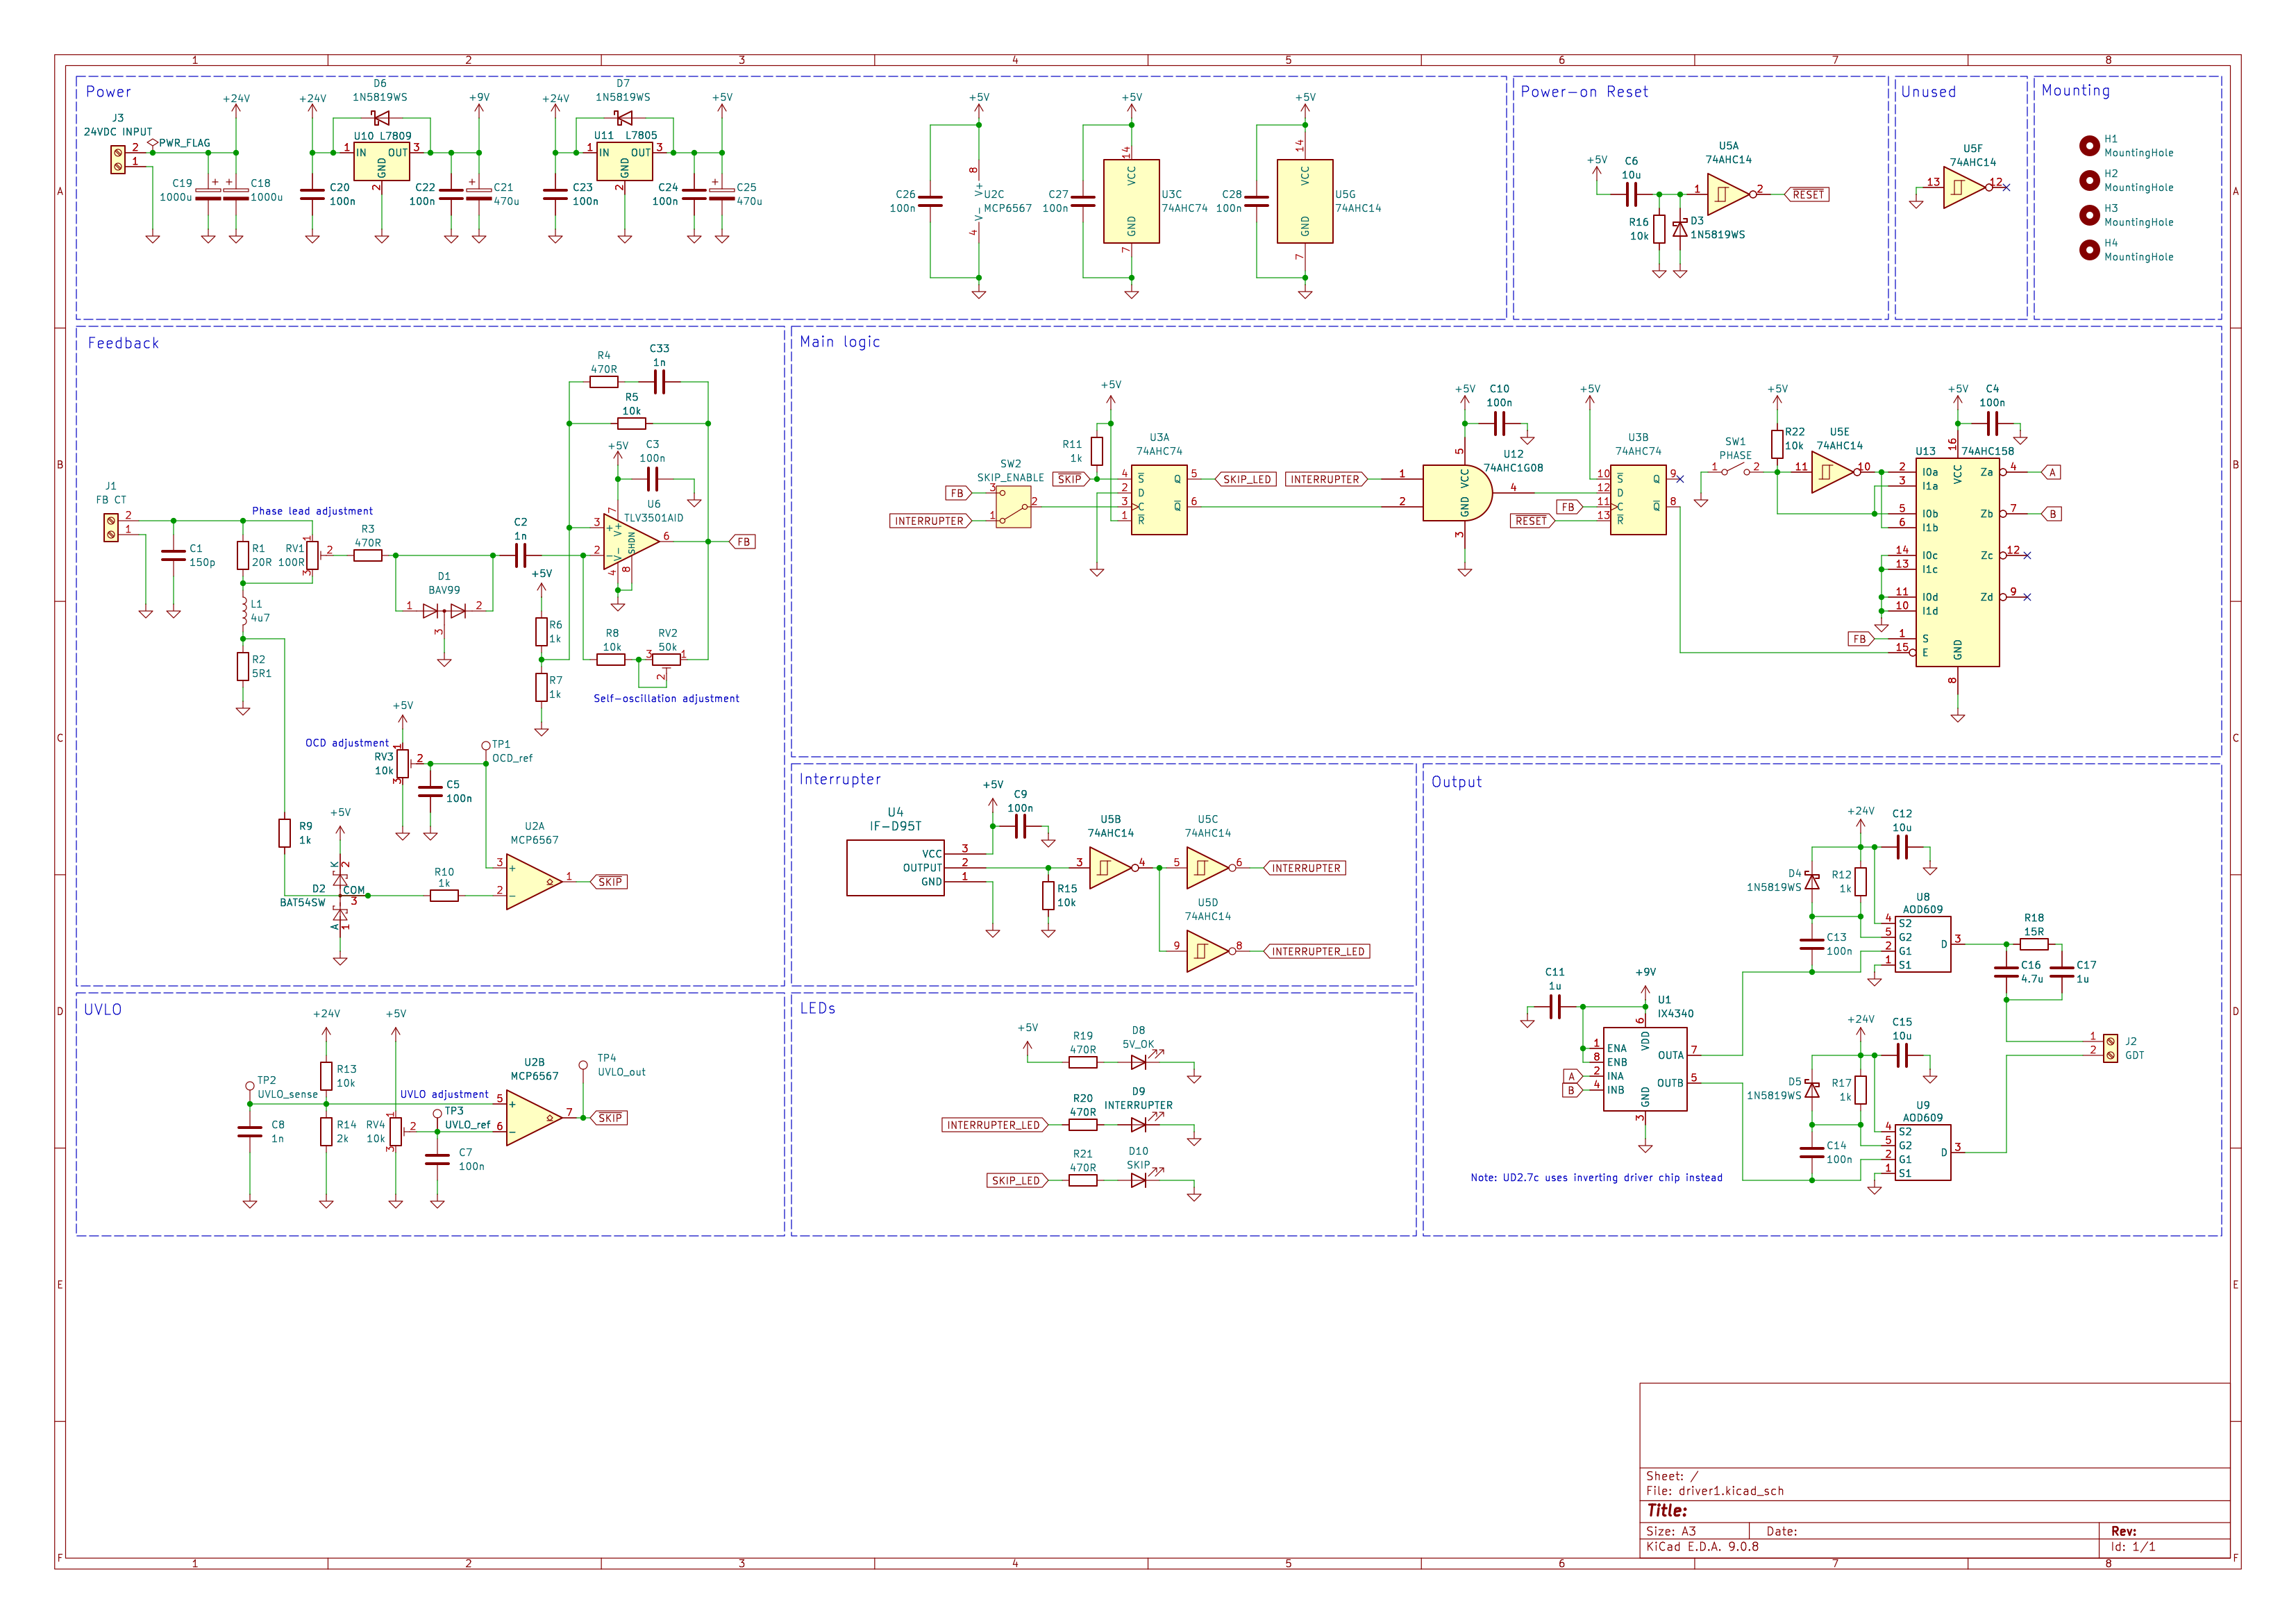Select the U3A 74AHC74 flip-flop symbol

tap(1159, 500)
